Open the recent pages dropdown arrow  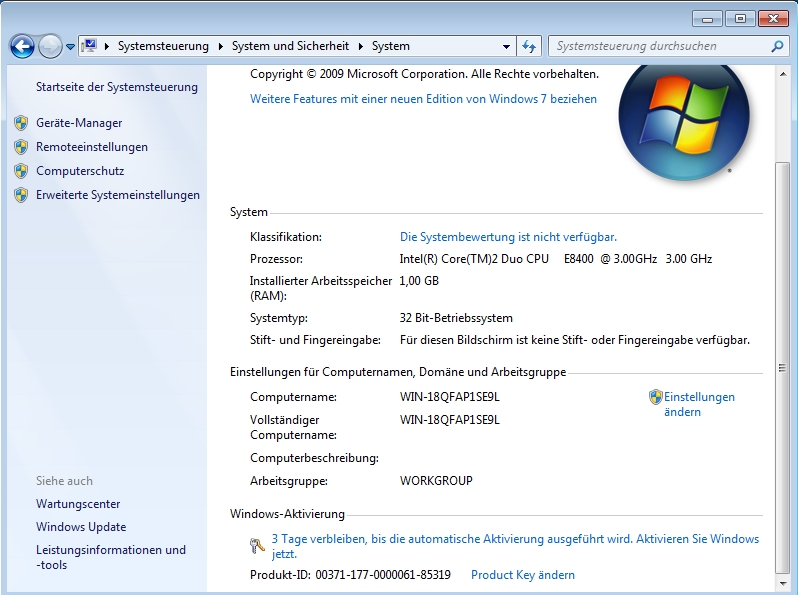pyautogui.click(x=70, y=47)
